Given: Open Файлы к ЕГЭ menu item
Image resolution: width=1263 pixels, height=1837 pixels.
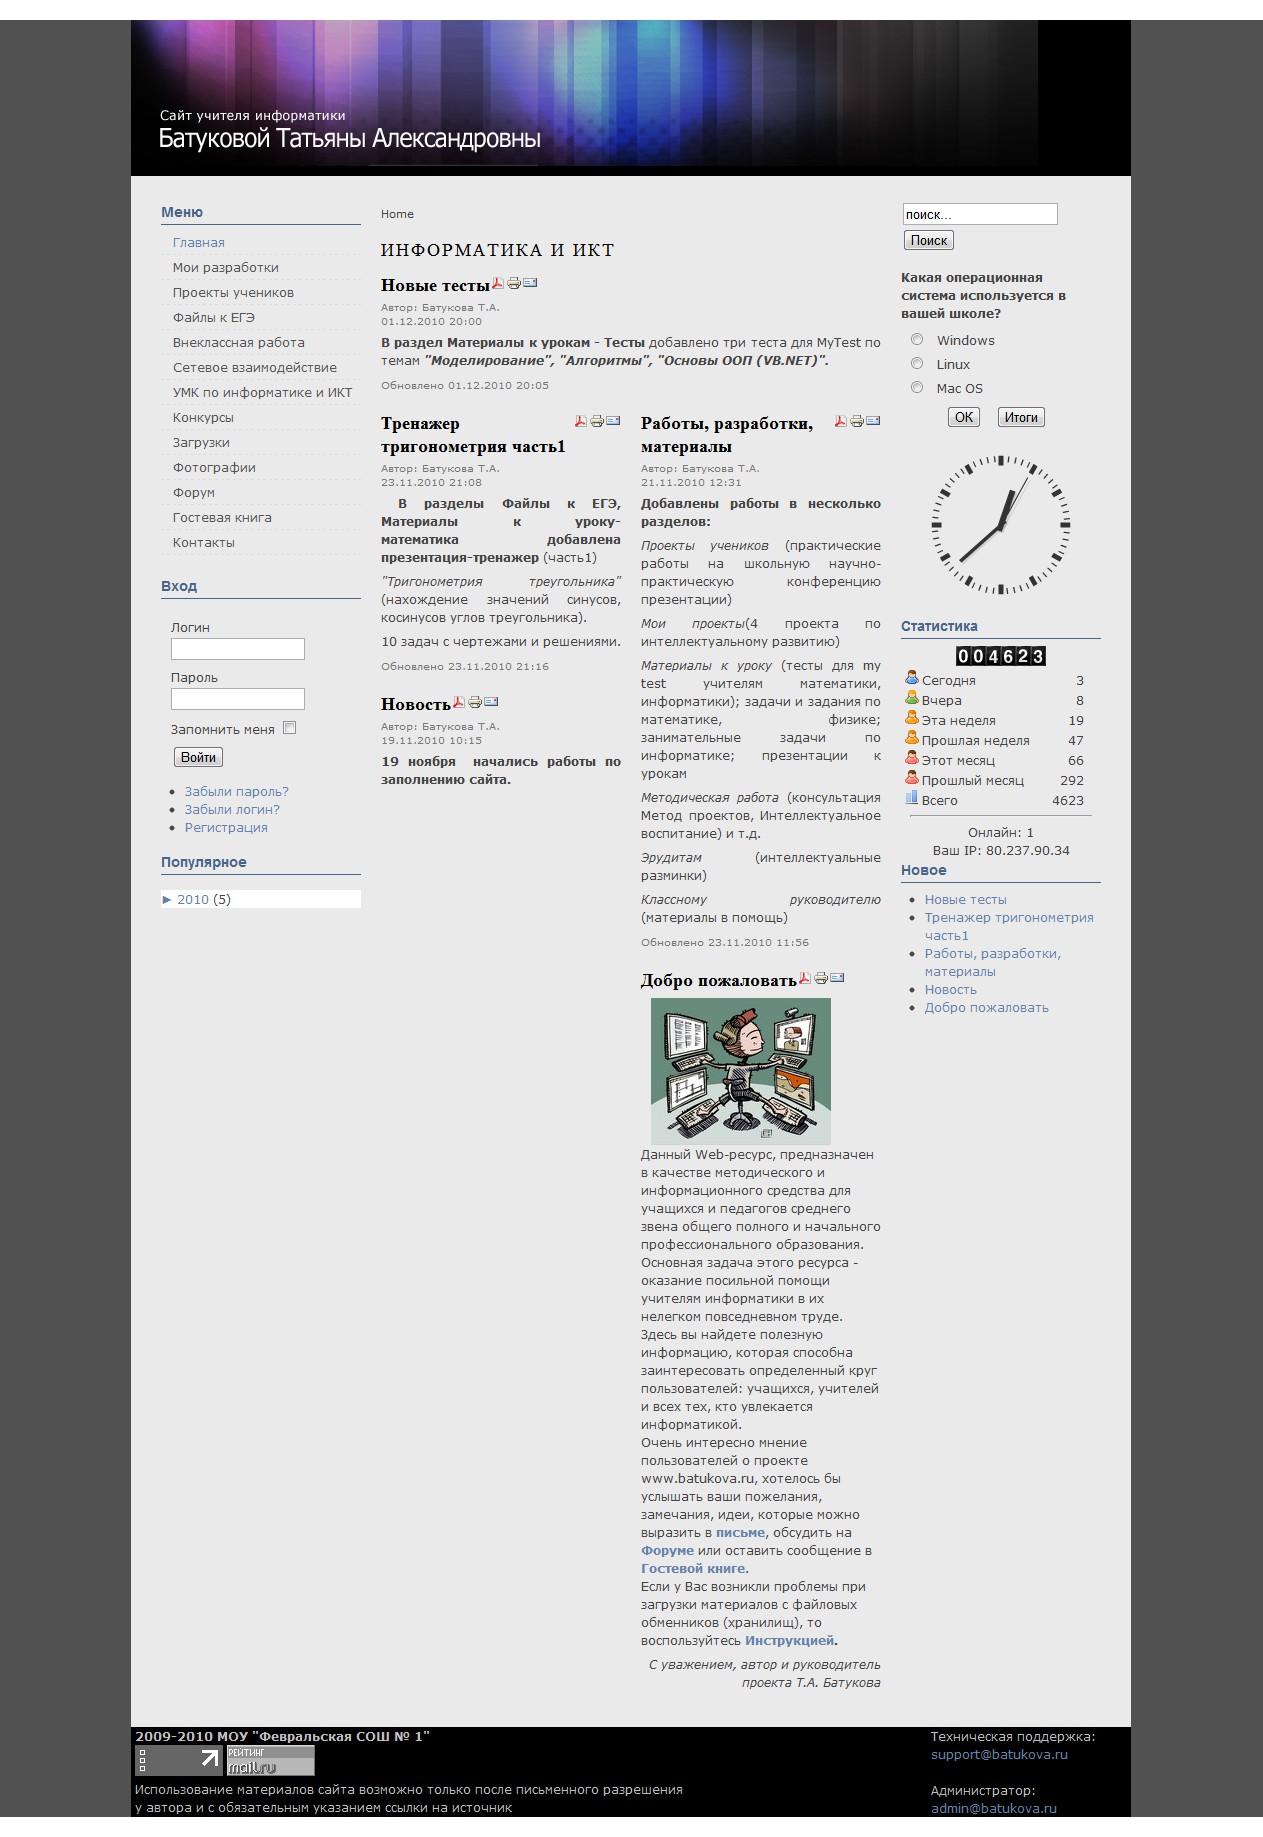Looking at the screenshot, I should click(x=214, y=318).
